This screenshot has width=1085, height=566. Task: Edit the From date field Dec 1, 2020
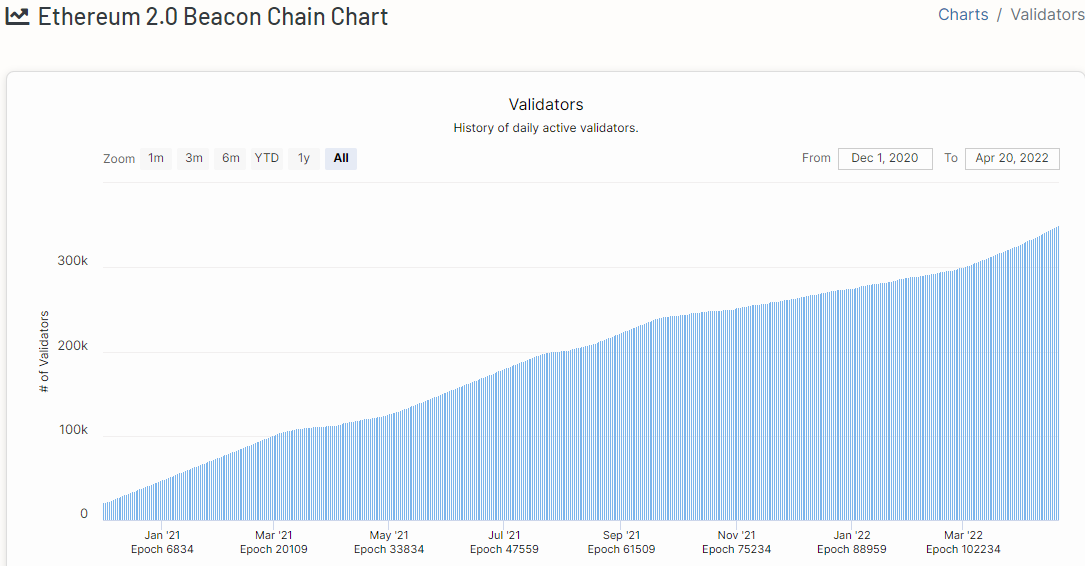click(x=885, y=158)
